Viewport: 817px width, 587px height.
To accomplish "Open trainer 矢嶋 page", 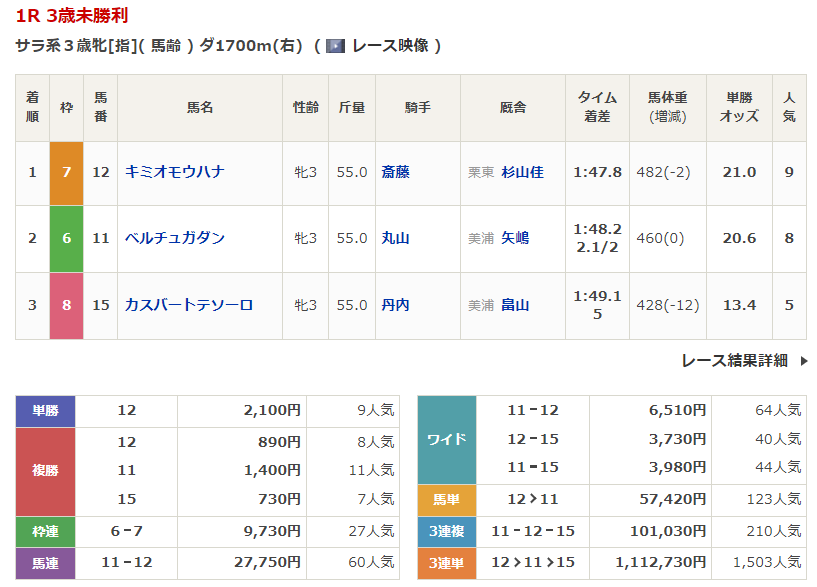I will pos(515,238).
